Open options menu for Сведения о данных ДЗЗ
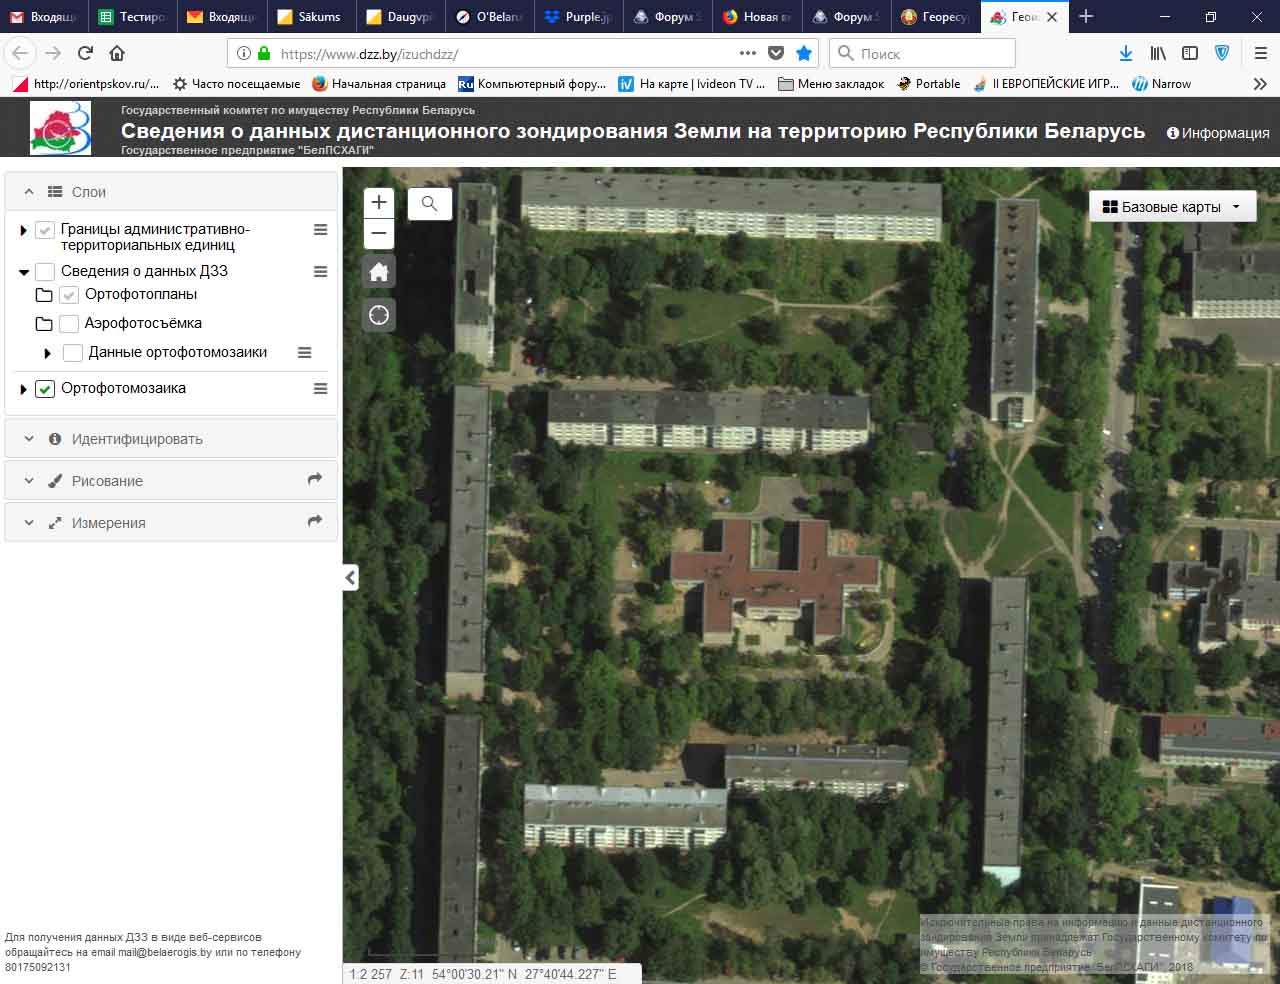The image size is (1280, 984). pyautogui.click(x=320, y=271)
